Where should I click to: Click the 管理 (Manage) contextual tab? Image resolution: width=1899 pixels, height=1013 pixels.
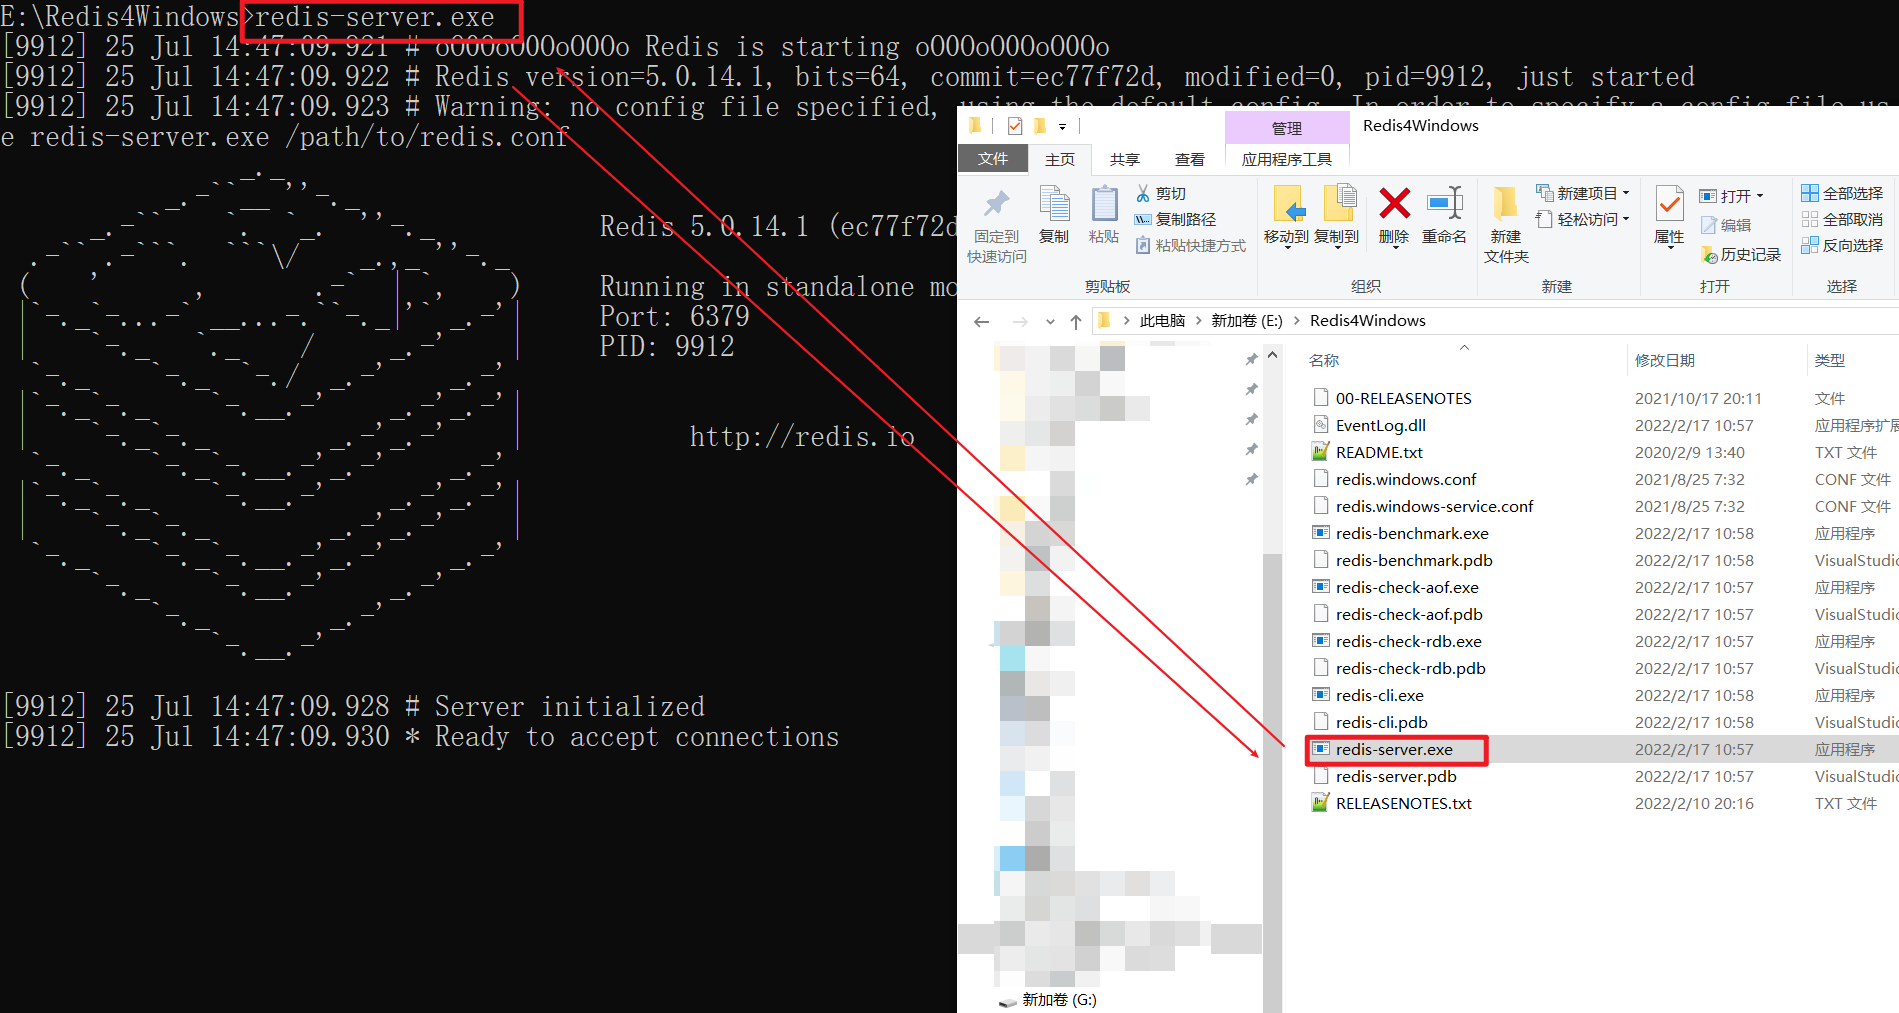coord(1287,128)
